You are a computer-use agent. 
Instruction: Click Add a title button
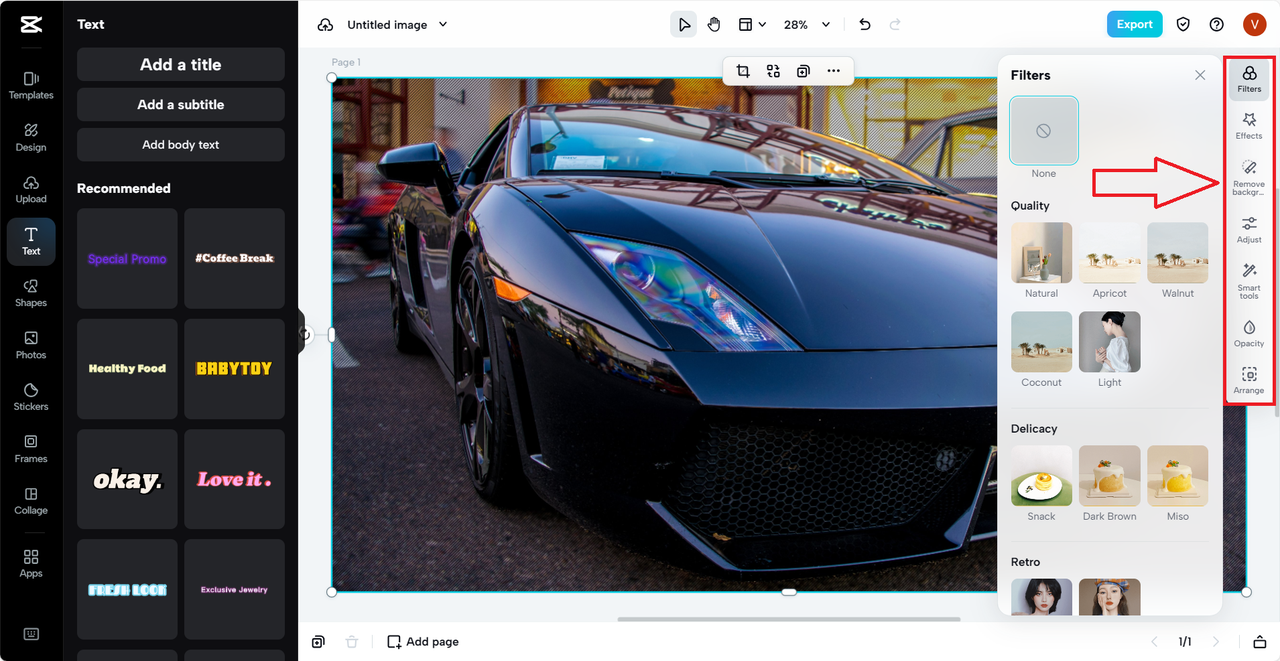click(181, 64)
